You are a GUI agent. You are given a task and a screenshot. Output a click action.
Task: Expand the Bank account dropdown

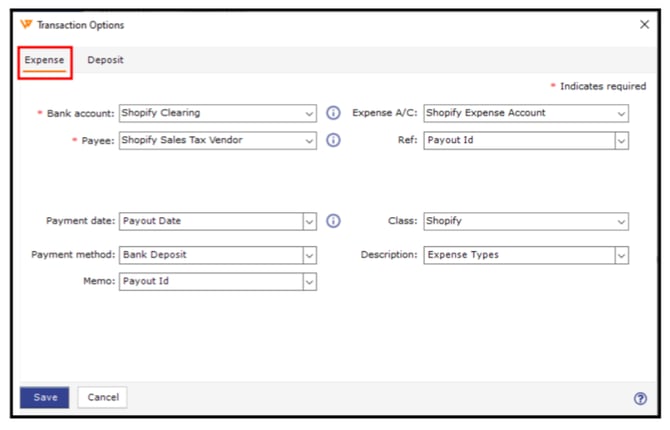pos(309,114)
